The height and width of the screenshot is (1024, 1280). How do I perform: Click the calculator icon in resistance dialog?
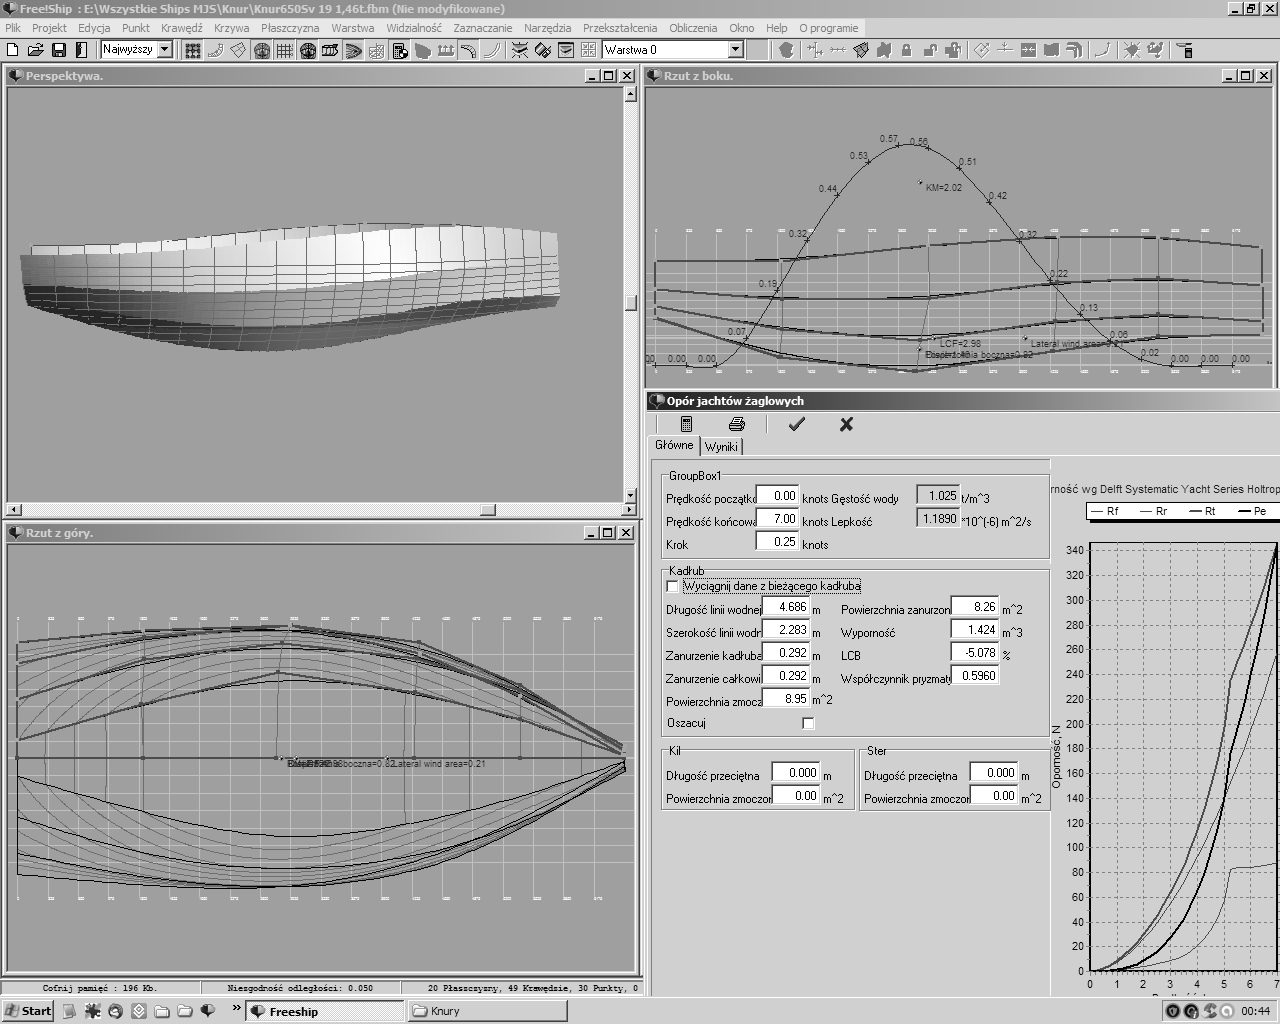click(x=686, y=424)
